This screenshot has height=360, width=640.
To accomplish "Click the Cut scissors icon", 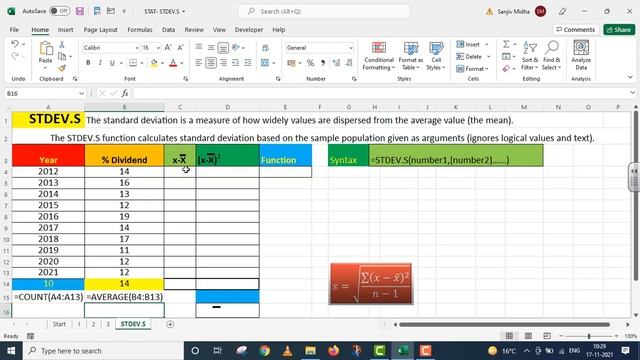I will point(62,44).
